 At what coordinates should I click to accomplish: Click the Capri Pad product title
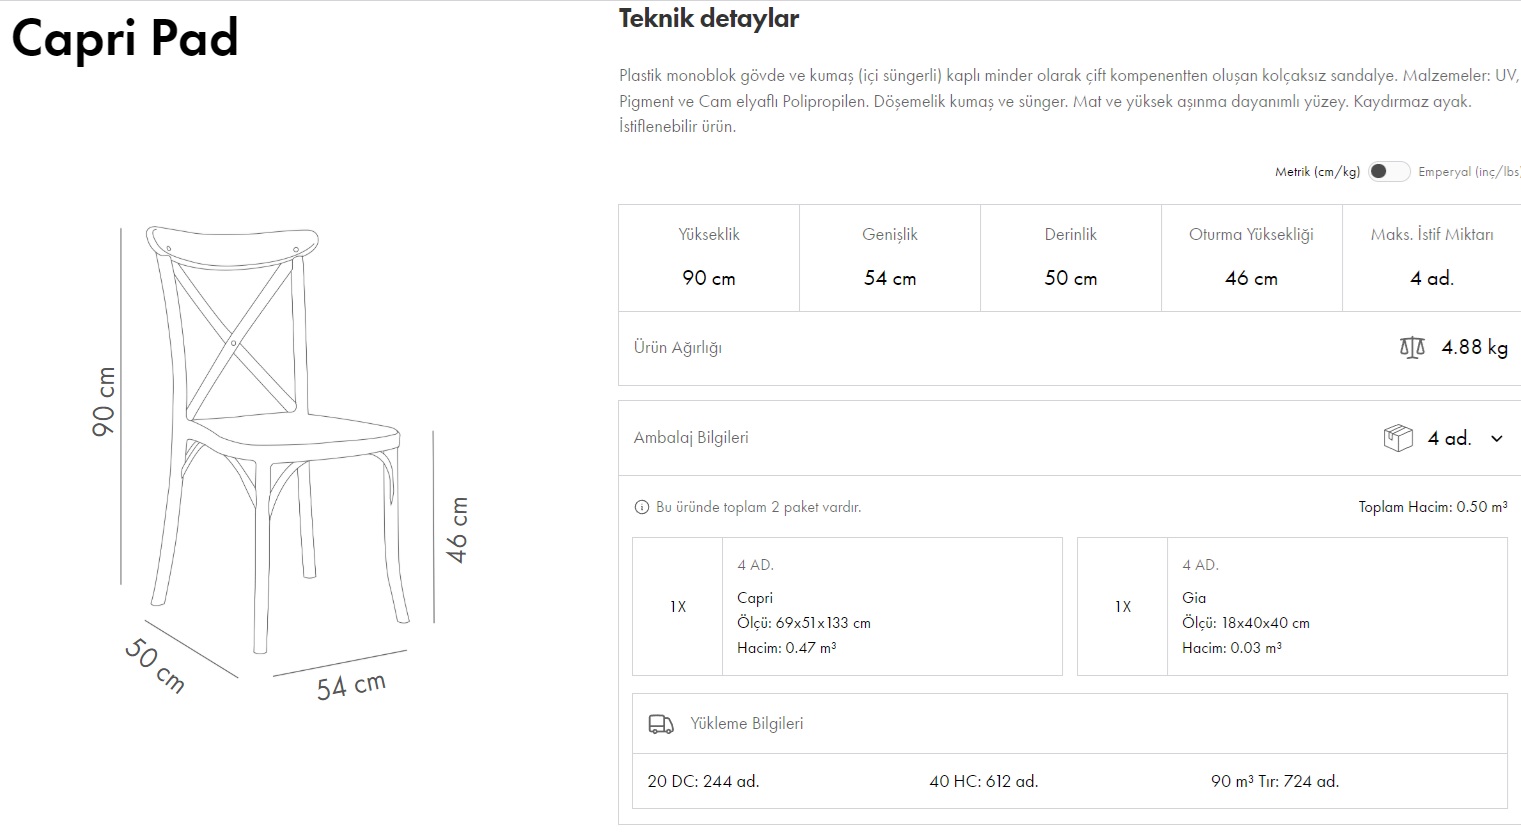pyautogui.click(x=125, y=38)
